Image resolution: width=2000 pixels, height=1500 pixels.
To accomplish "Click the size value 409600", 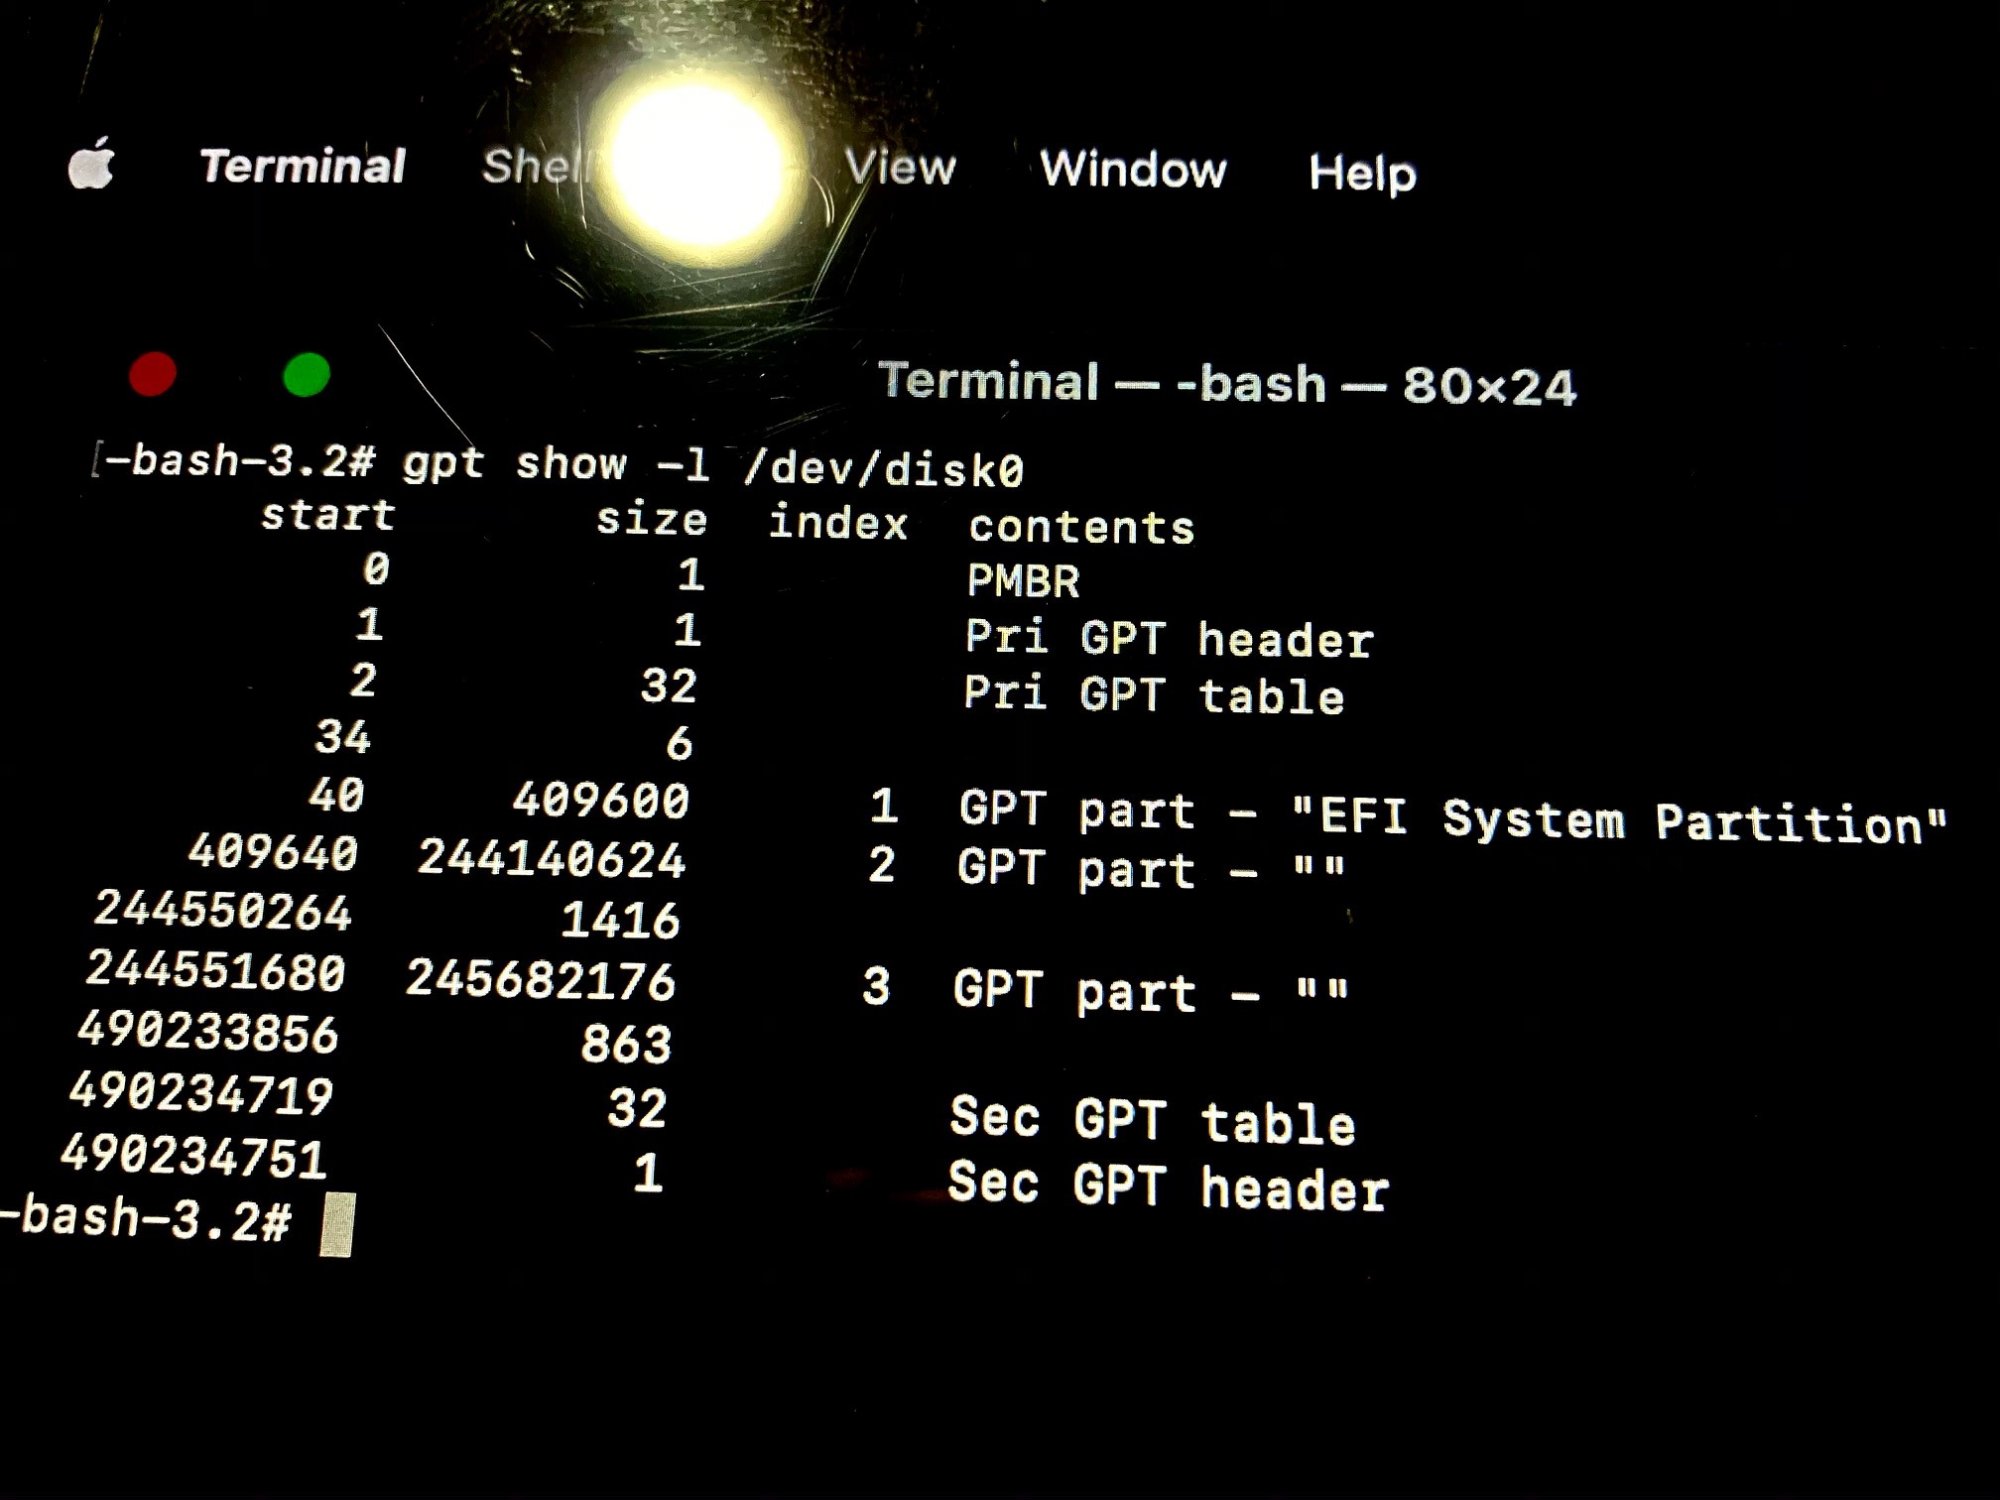I will (x=601, y=800).
